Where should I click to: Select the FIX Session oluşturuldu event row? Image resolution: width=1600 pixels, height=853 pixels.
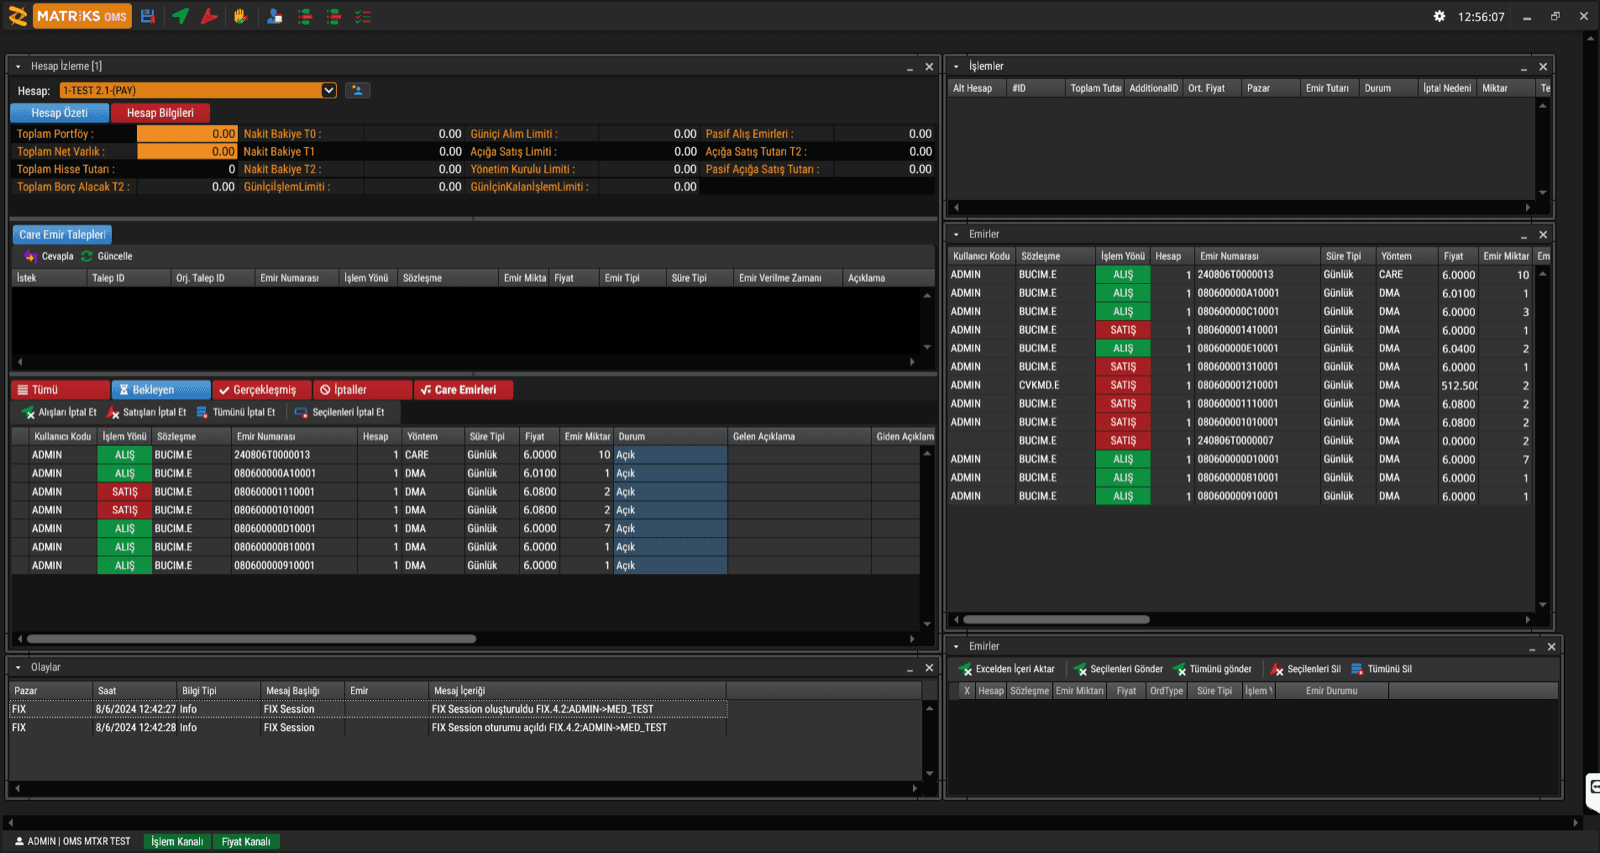pyautogui.click(x=368, y=709)
